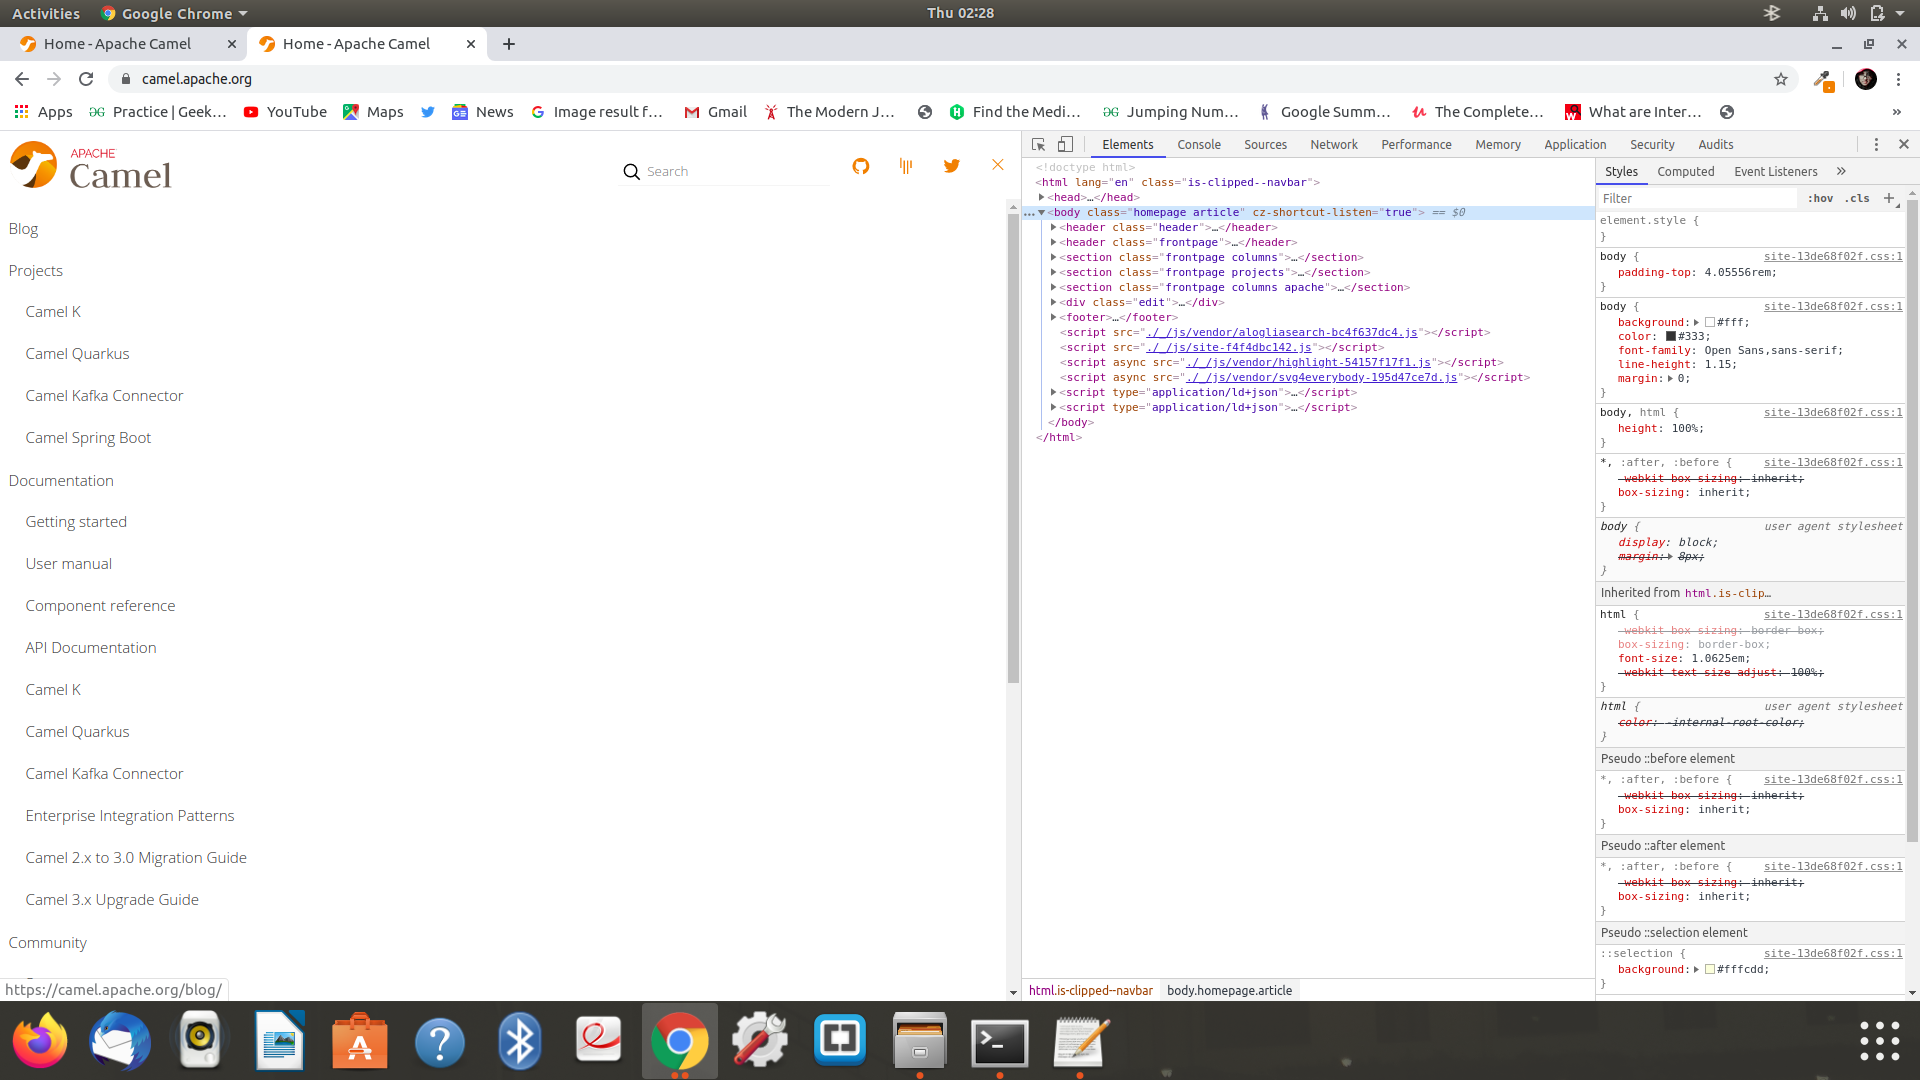Switch to the Console tab in DevTools

pyautogui.click(x=1199, y=145)
